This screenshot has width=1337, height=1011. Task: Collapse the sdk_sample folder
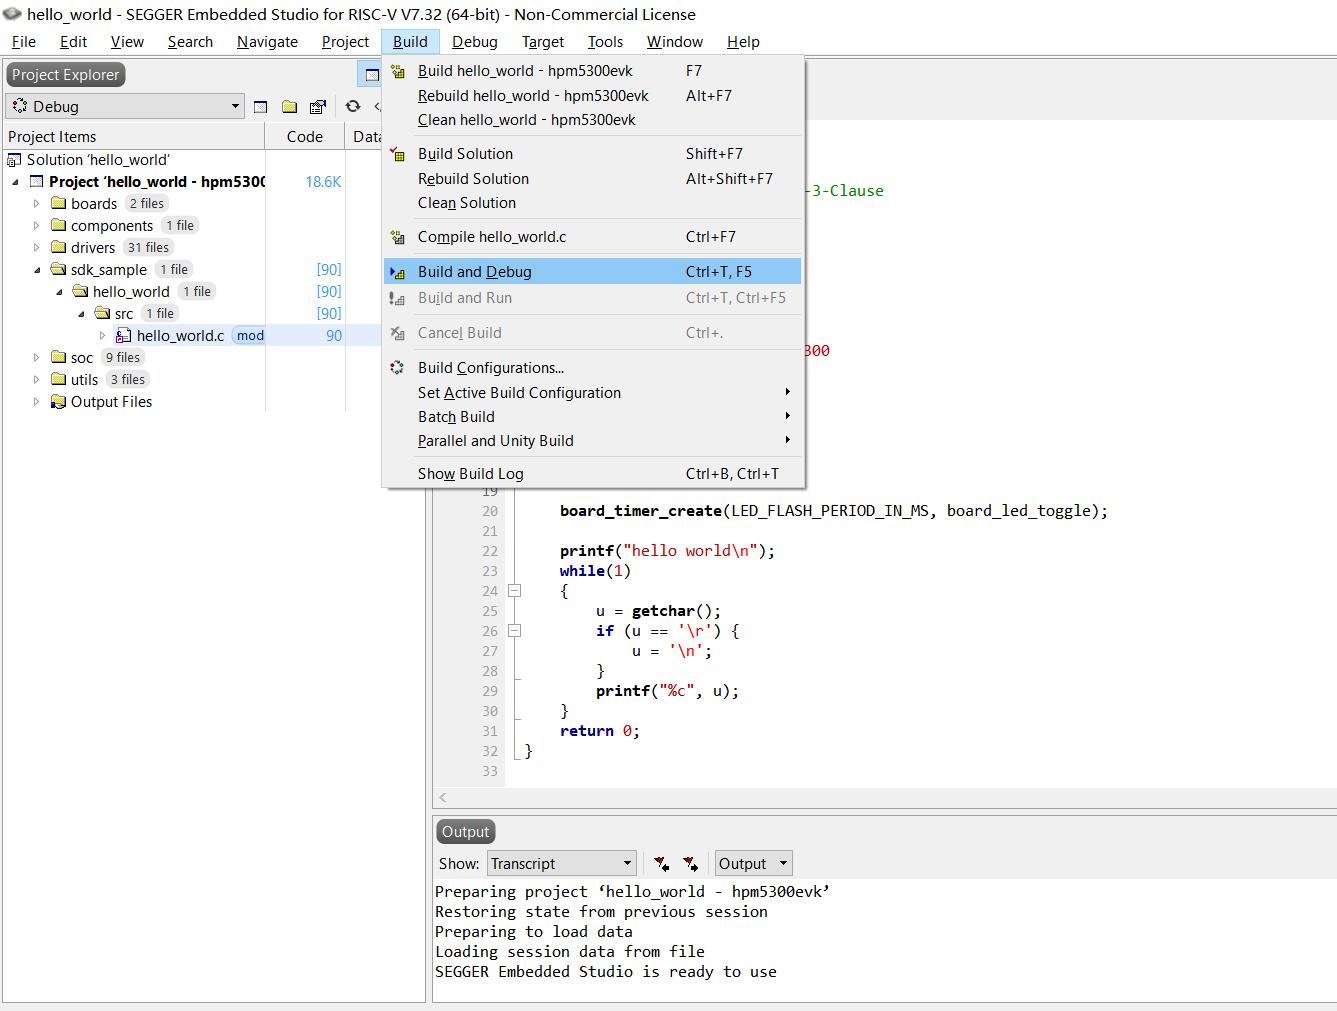point(37,270)
